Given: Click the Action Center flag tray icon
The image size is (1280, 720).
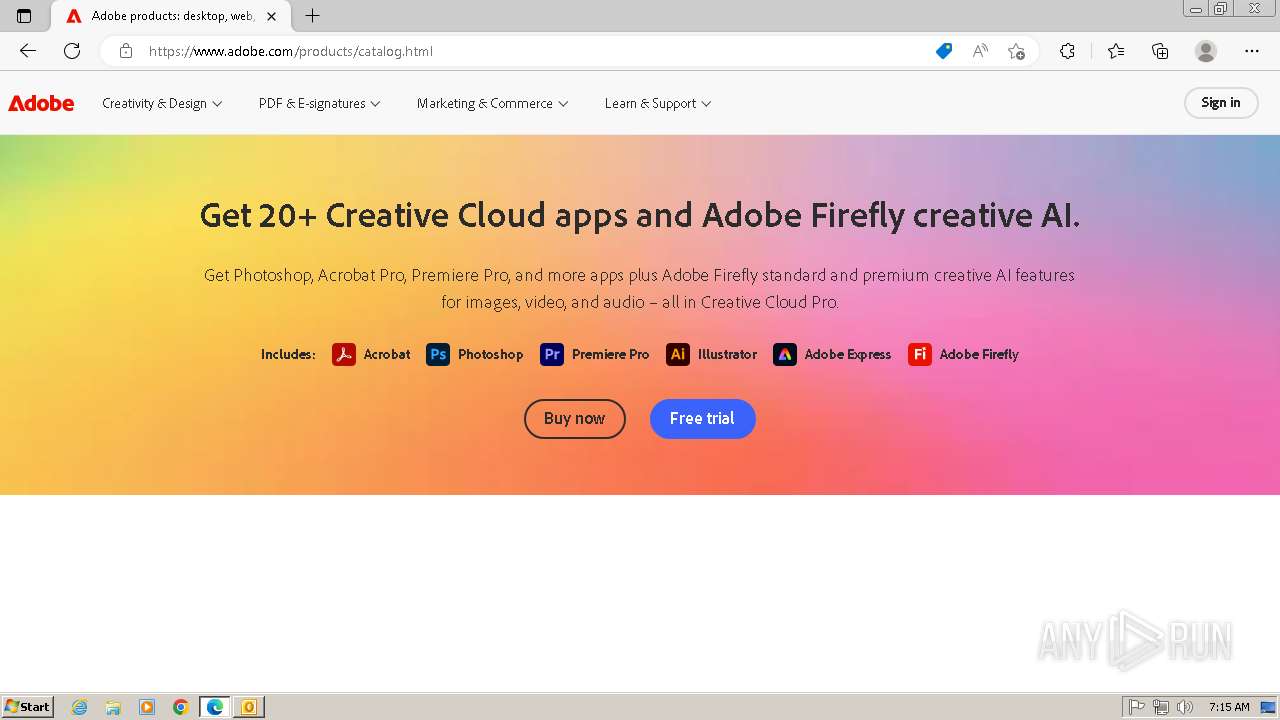Looking at the screenshot, I should coord(1137,707).
